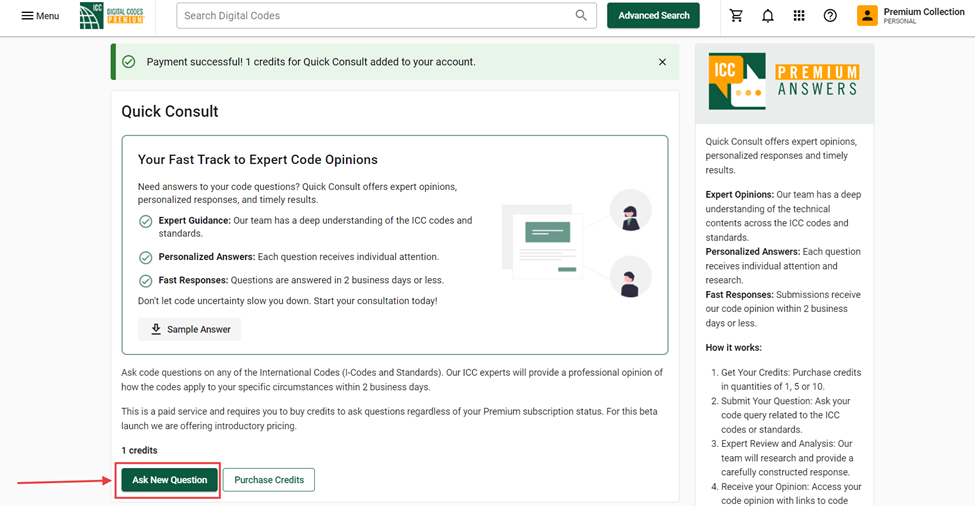Click the magnifying glass search icon
This screenshot has height=506, width=975.
click(x=581, y=16)
